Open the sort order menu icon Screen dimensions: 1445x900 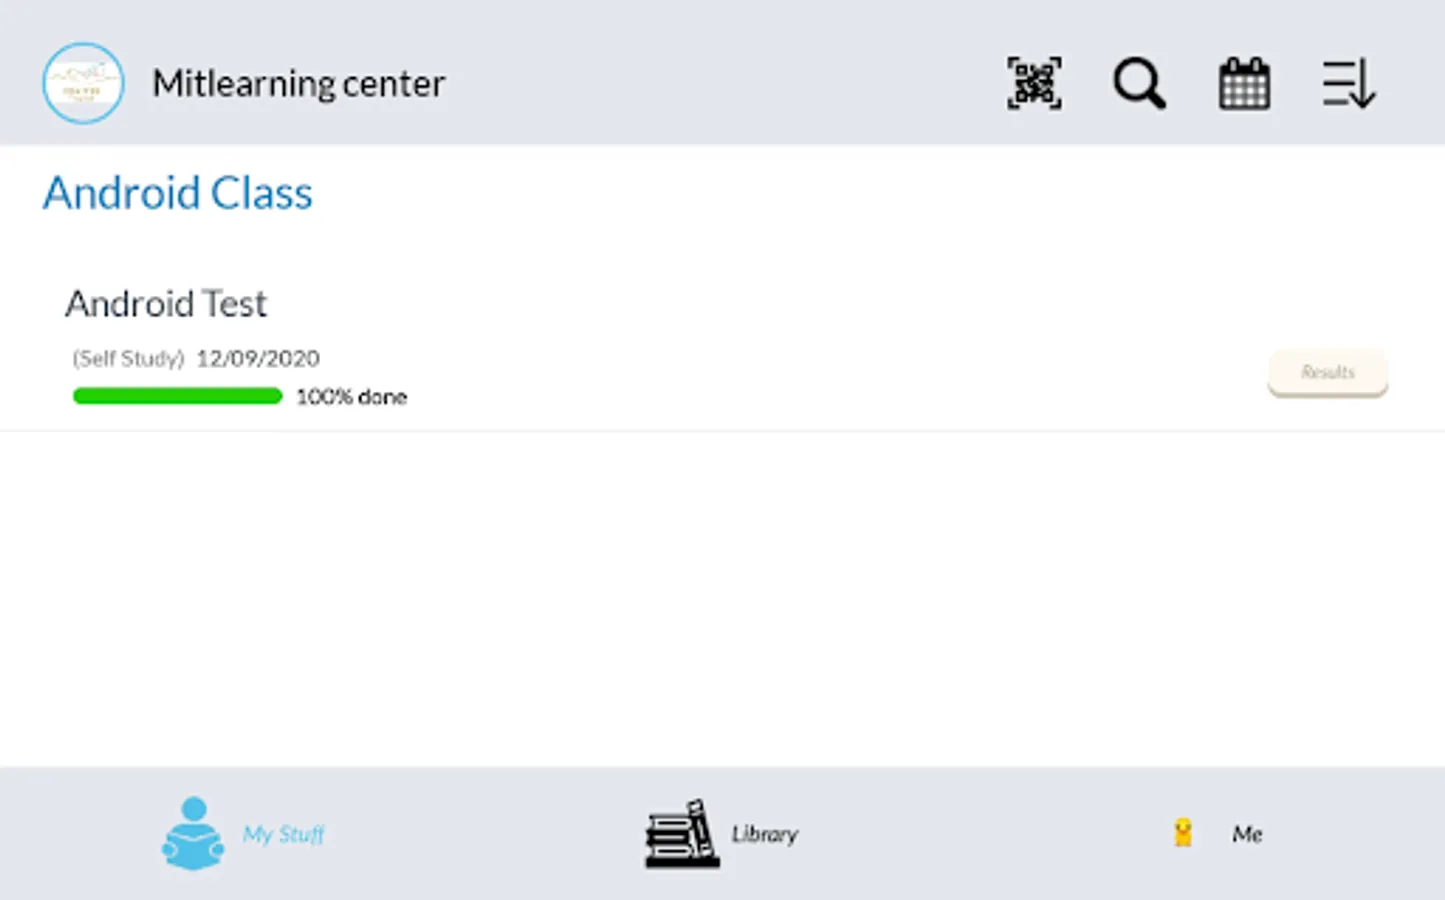pos(1348,83)
